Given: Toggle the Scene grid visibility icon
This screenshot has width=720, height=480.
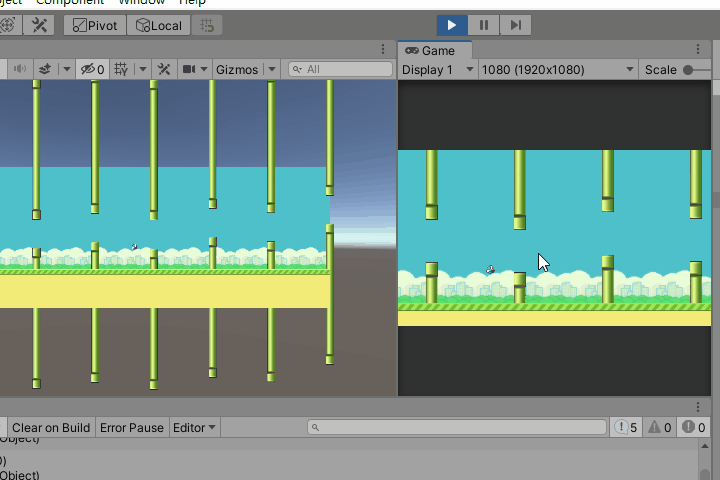Looking at the screenshot, I should tap(121, 69).
